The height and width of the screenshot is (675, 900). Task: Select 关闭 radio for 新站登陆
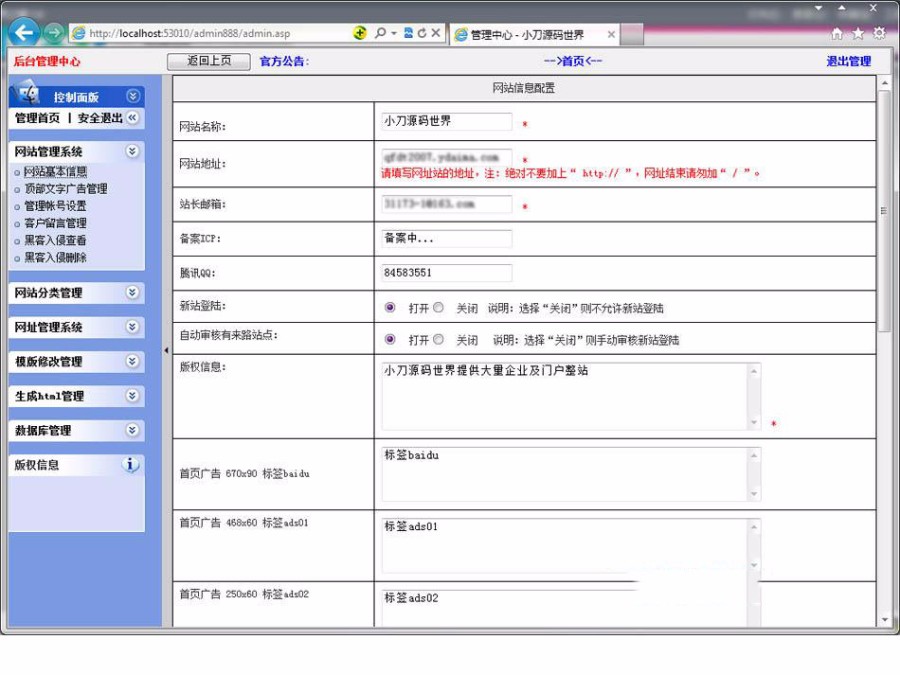439,307
